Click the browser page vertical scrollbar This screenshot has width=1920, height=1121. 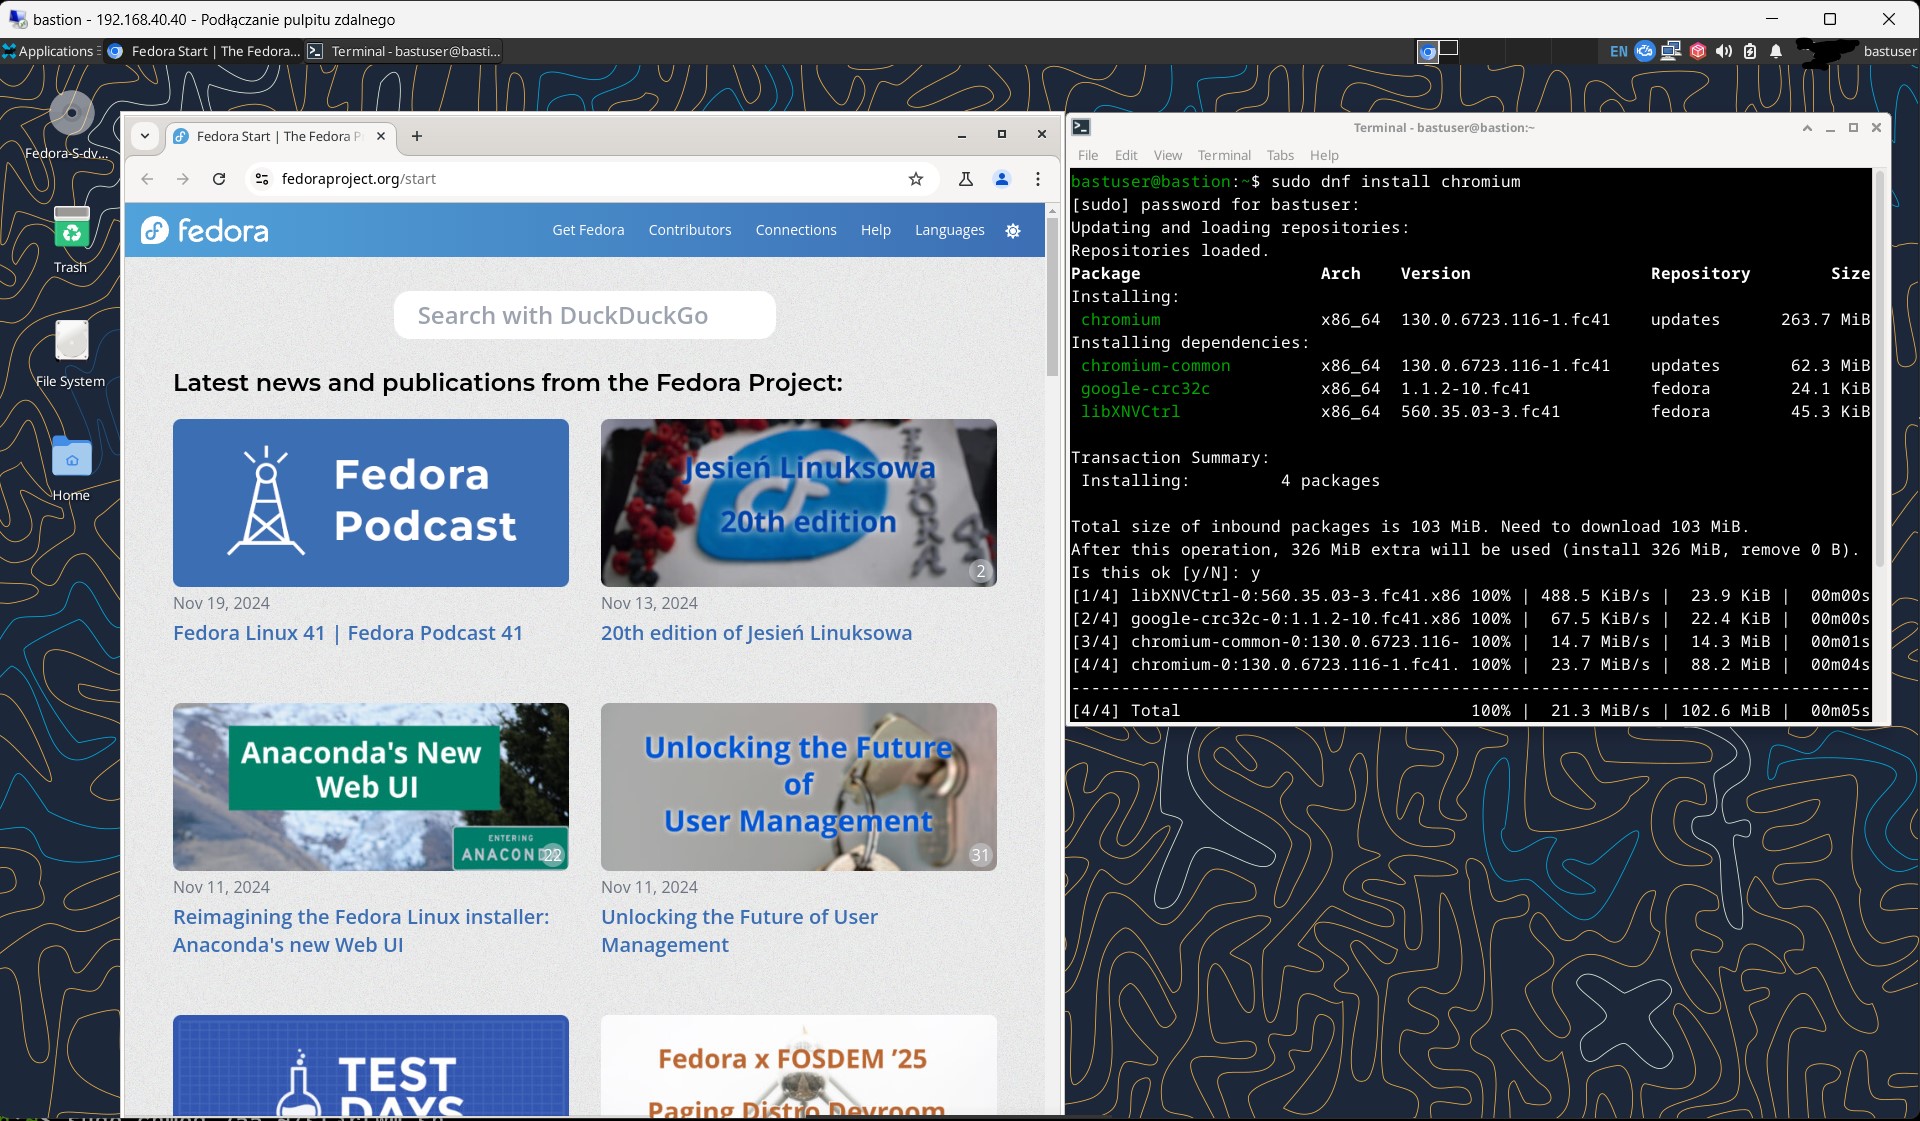[1052, 298]
